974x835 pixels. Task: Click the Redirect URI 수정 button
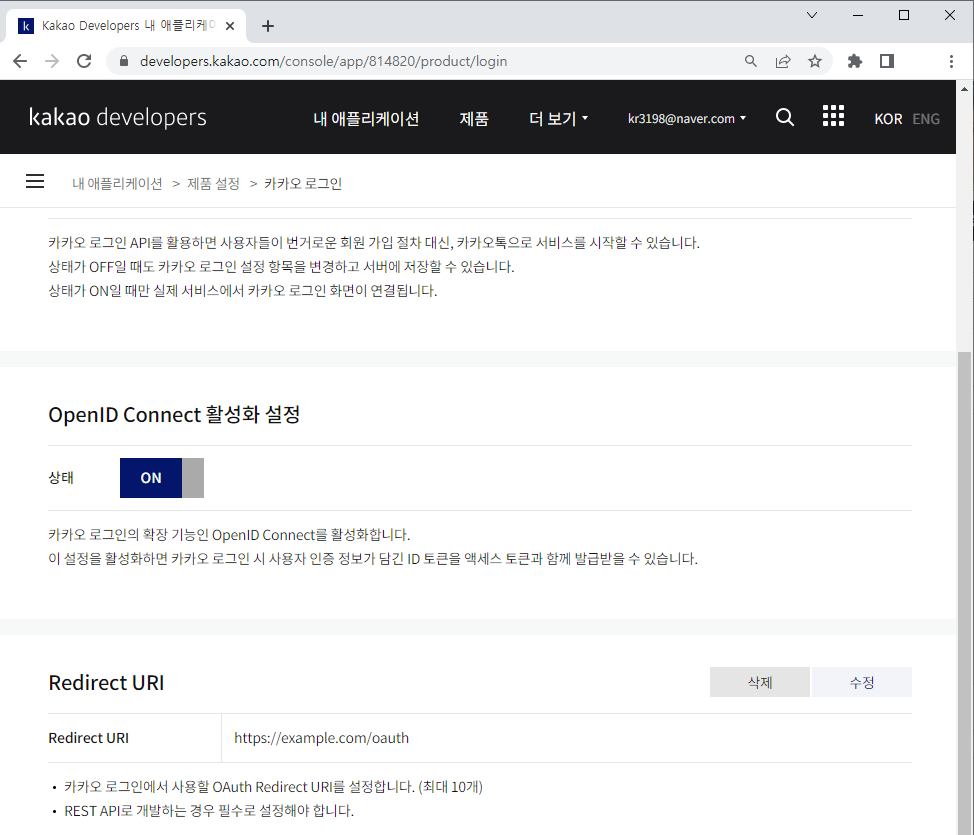862,682
